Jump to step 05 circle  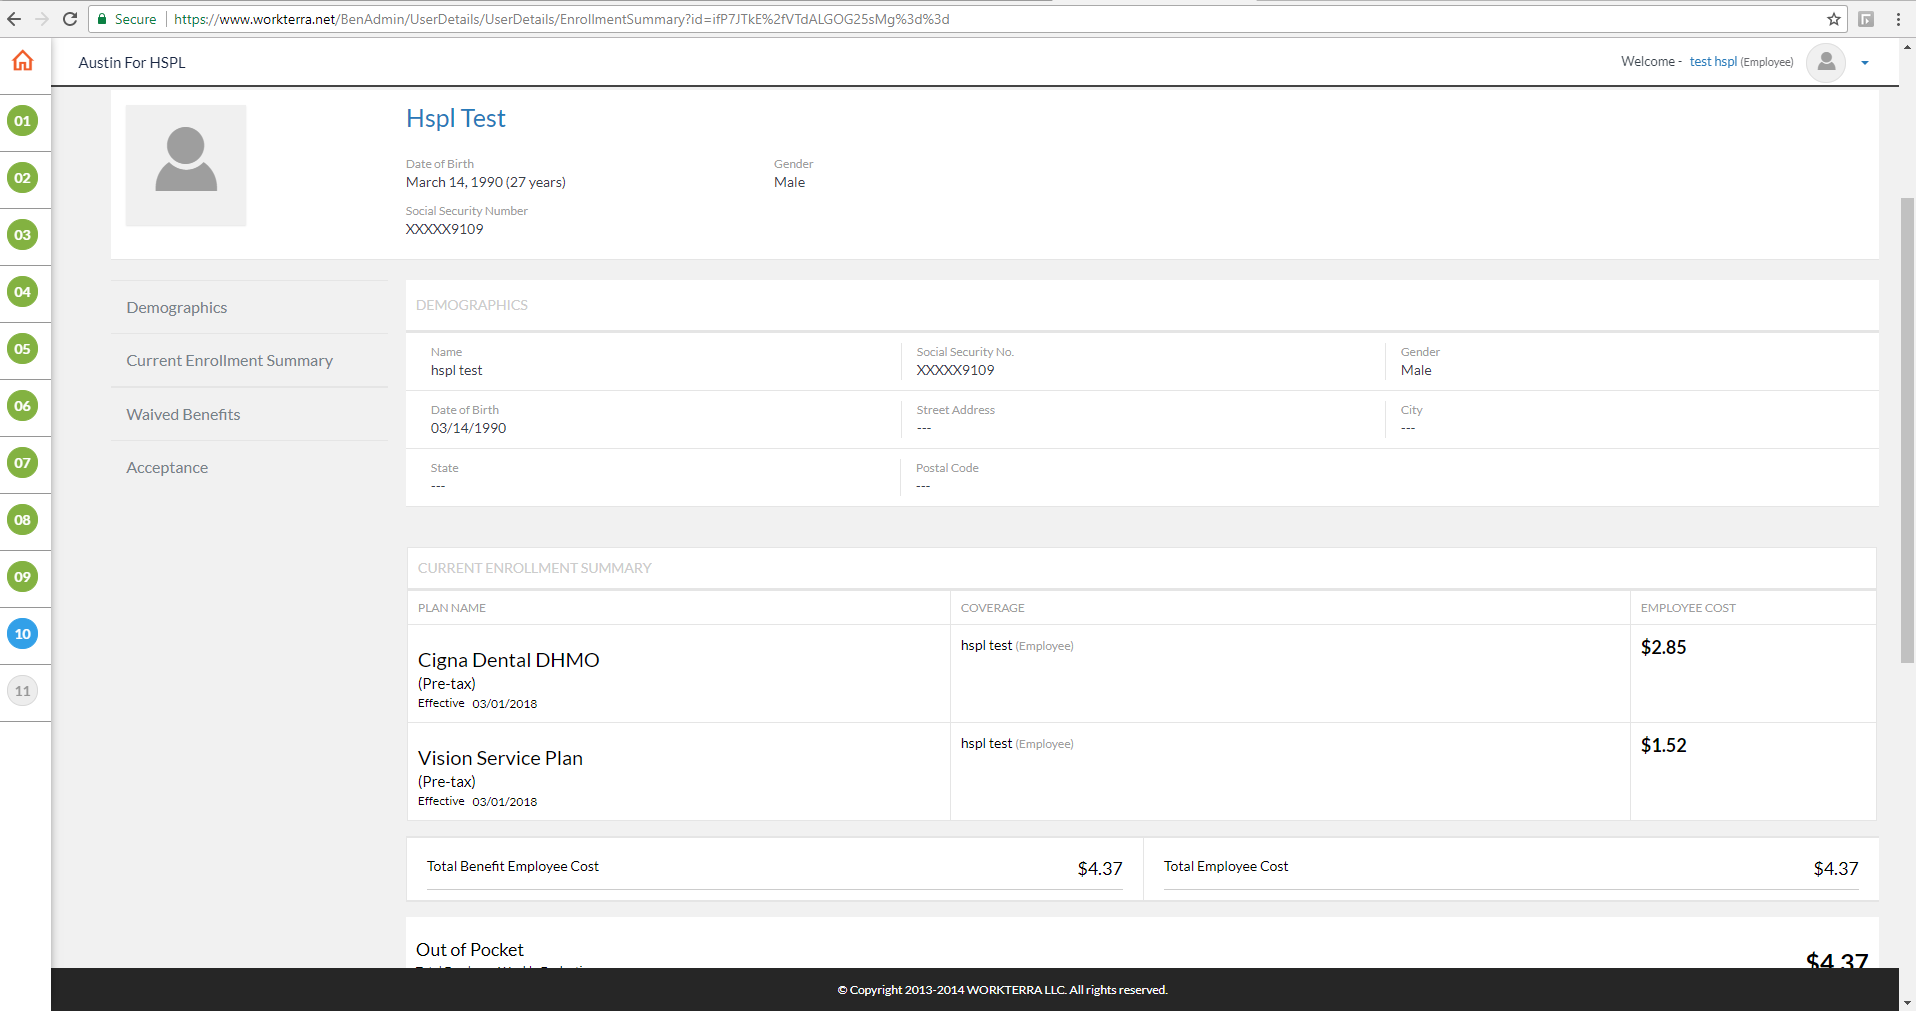coord(22,349)
